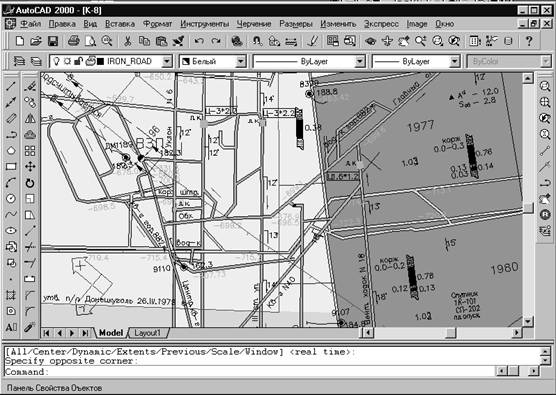
Task: Switch to the Layout1 tab
Action: click(148, 333)
